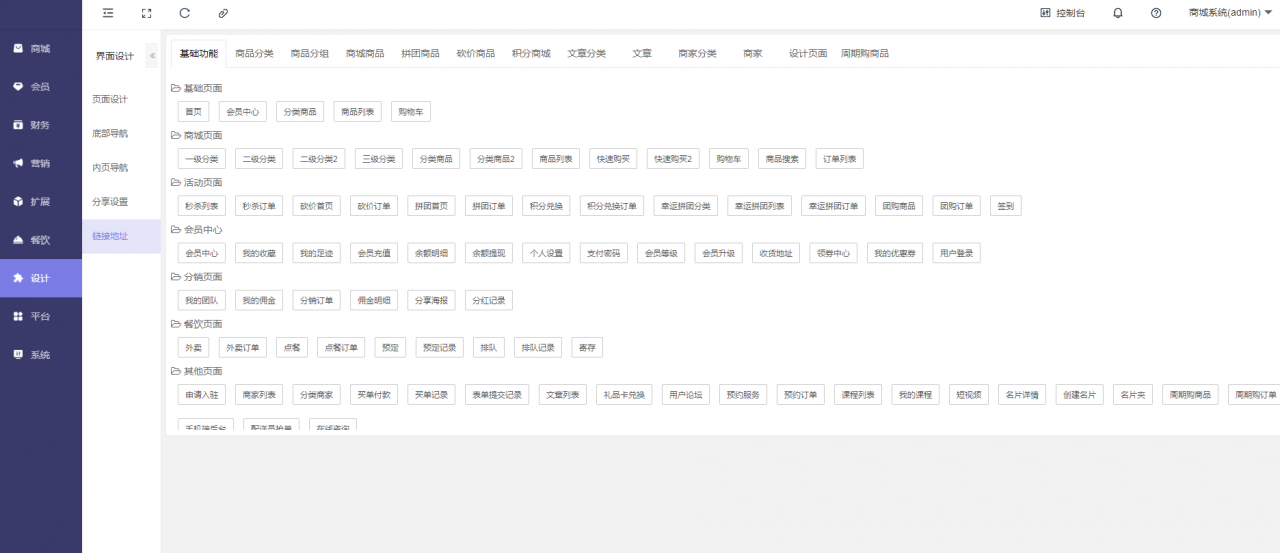Switch to the 基础功能 tab
The image size is (1280, 553).
(198, 53)
